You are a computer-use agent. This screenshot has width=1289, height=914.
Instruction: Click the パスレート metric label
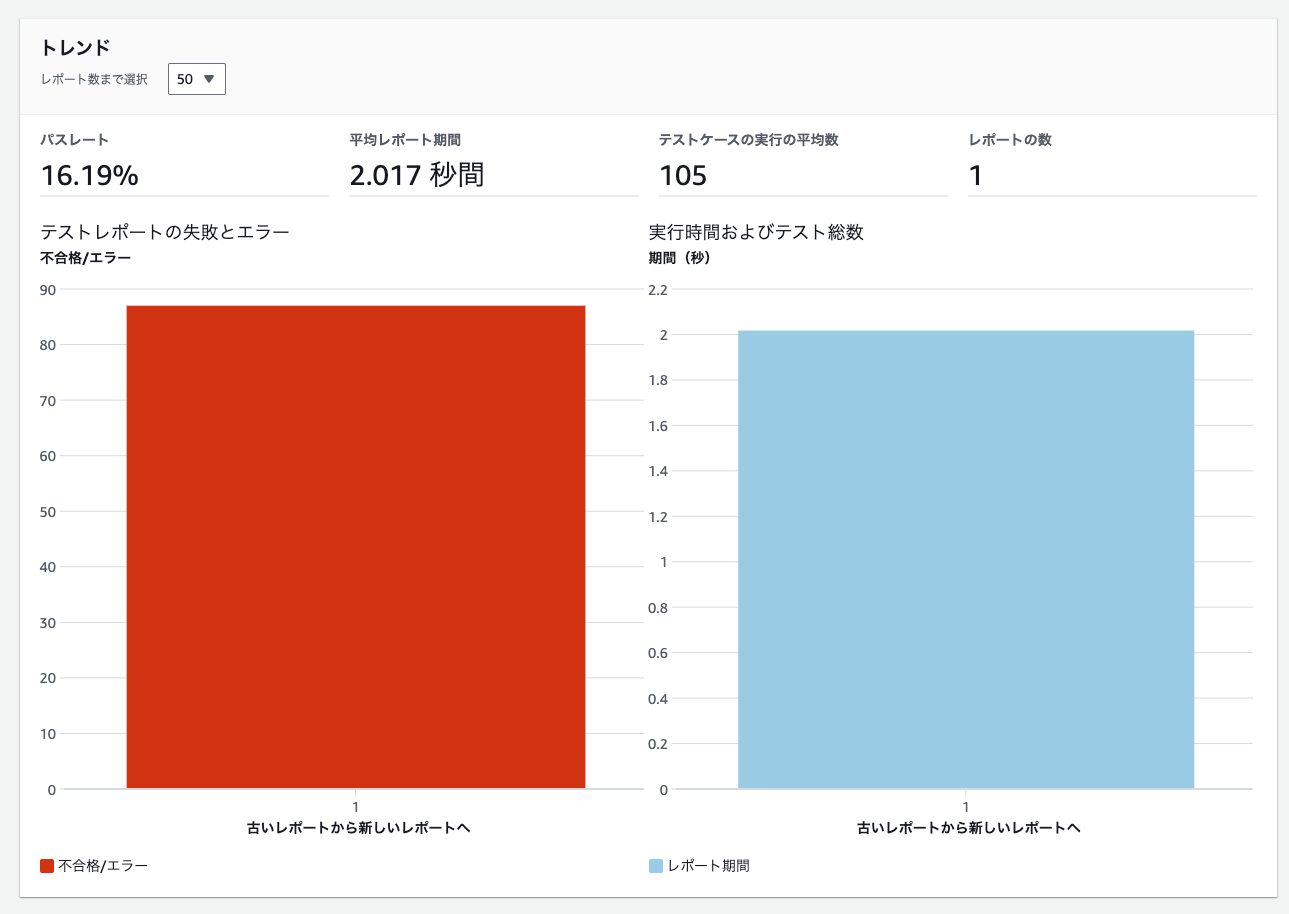coord(75,140)
